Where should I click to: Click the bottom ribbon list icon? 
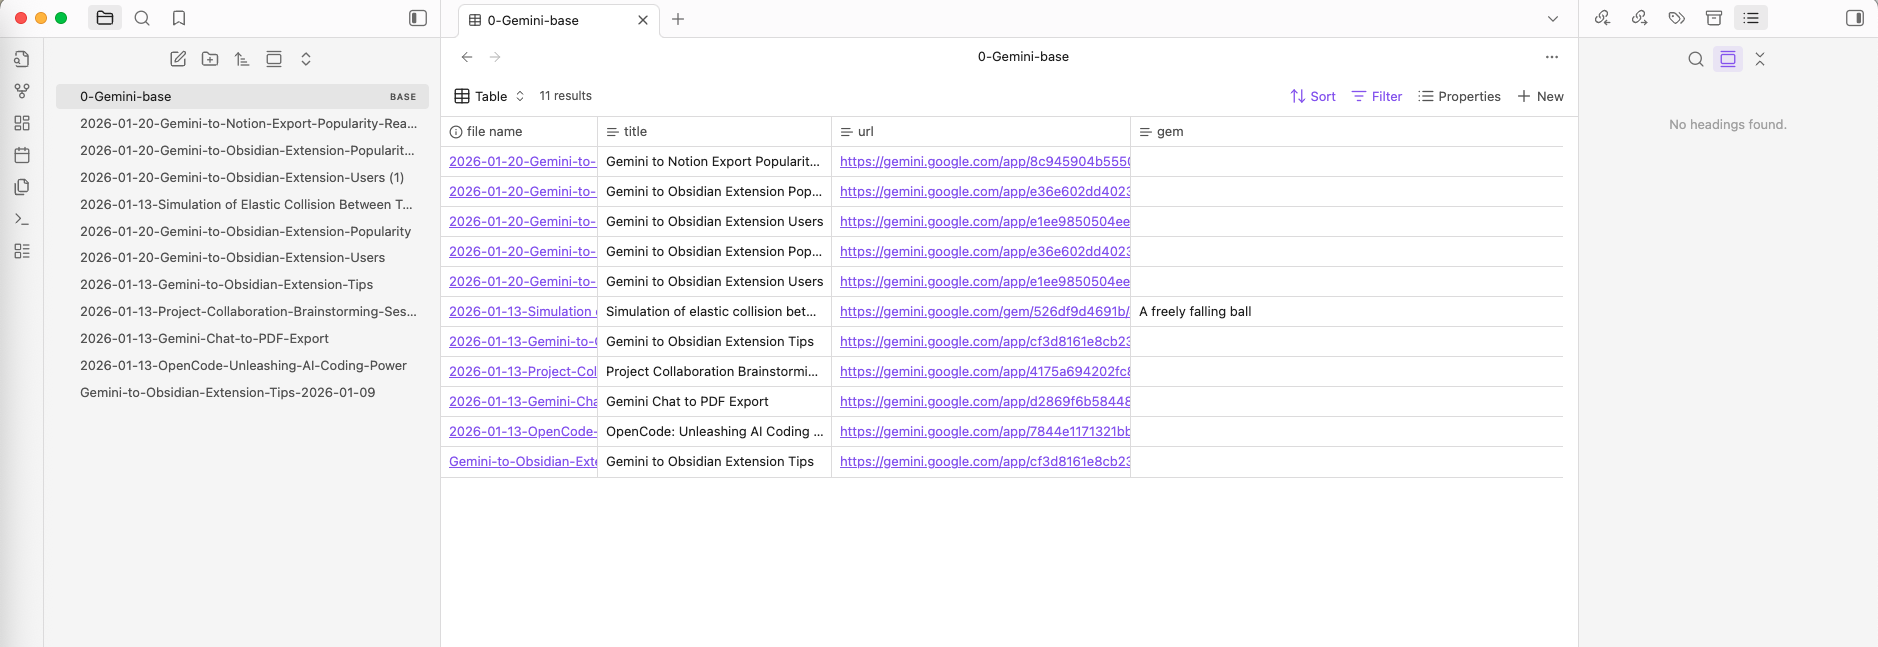click(x=22, y=251)
